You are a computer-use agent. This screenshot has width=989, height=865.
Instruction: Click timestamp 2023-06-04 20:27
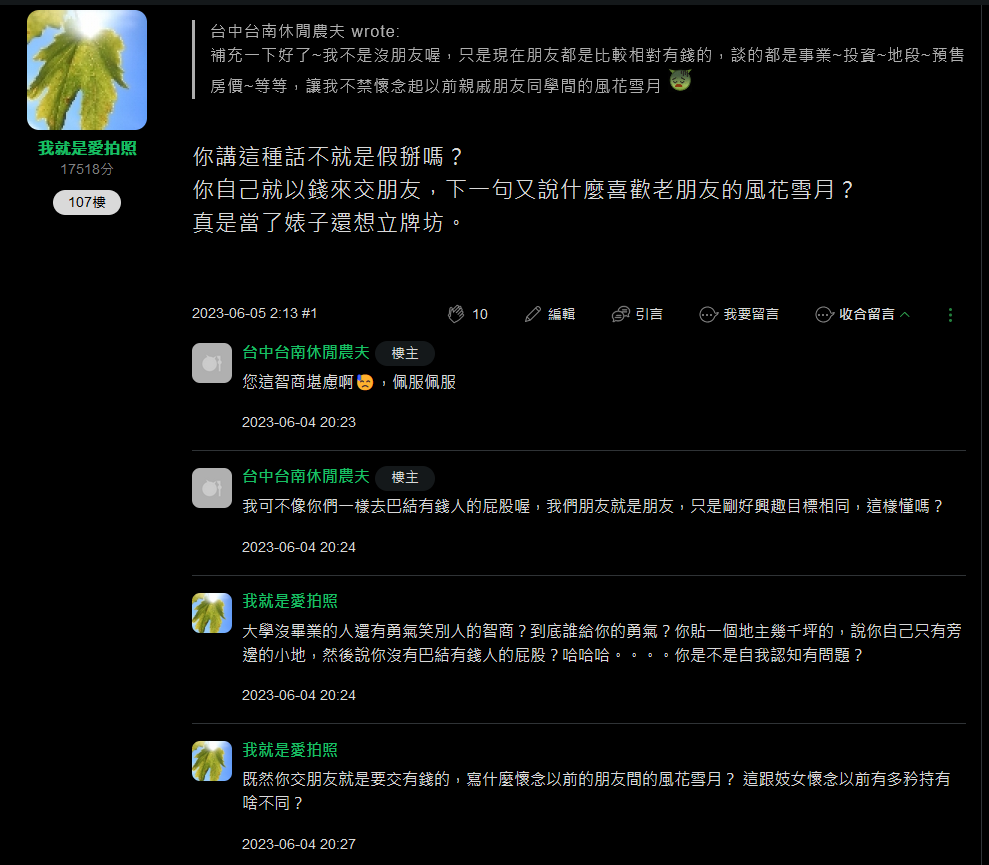point(298,844)
